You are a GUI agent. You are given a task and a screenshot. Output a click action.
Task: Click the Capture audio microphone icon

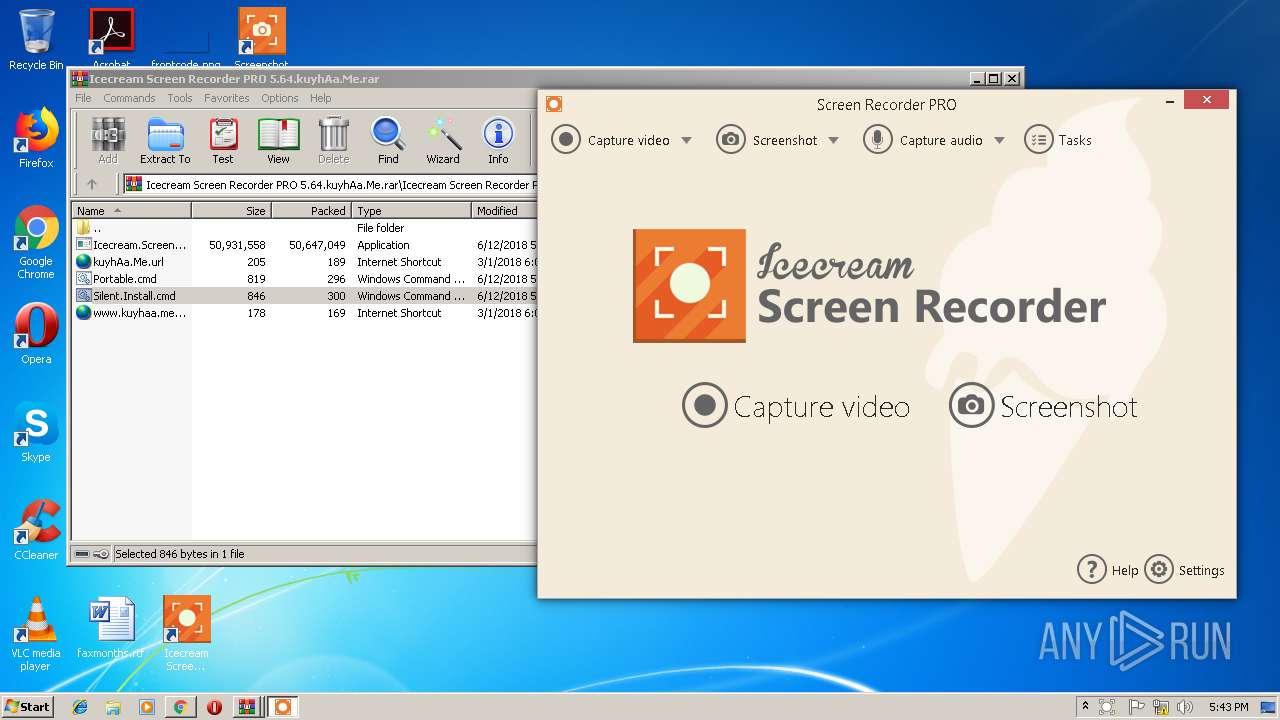click(878, 140)
